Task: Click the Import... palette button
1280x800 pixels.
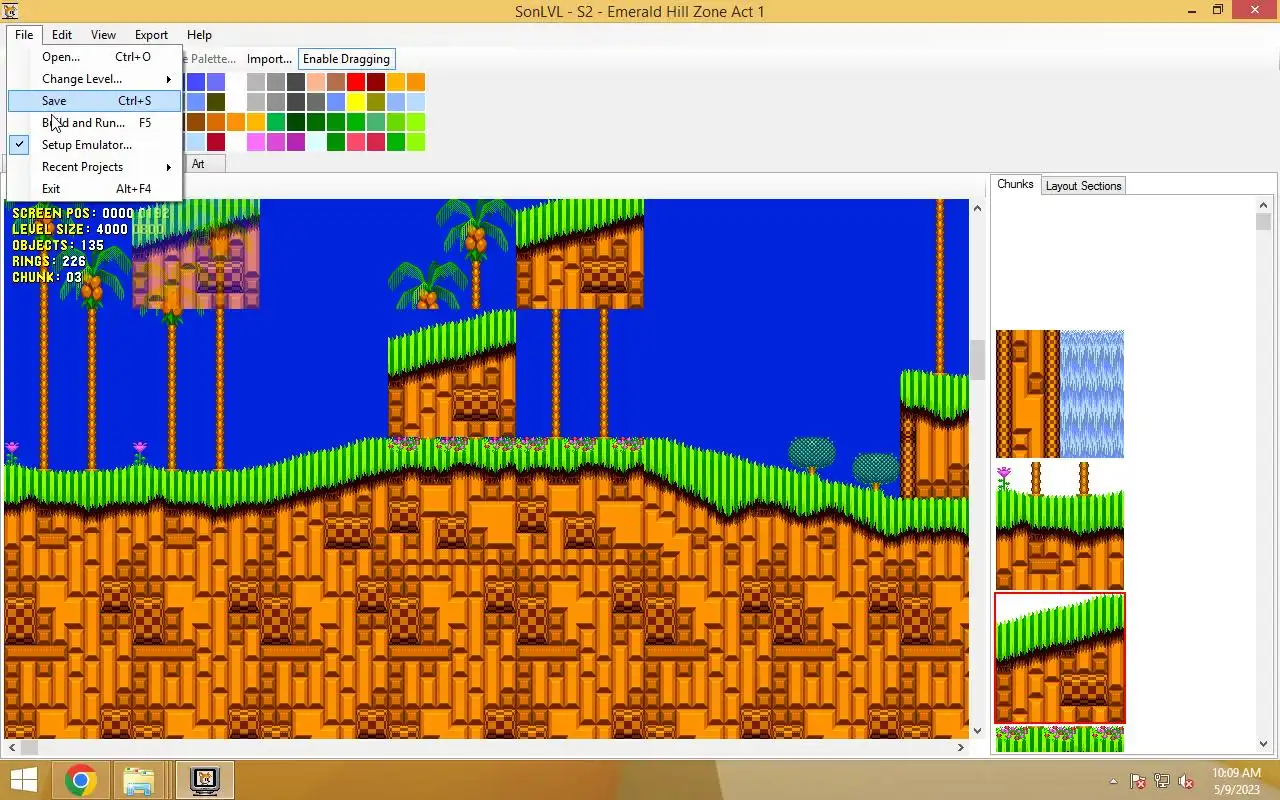Action: (x=269, y=59)
